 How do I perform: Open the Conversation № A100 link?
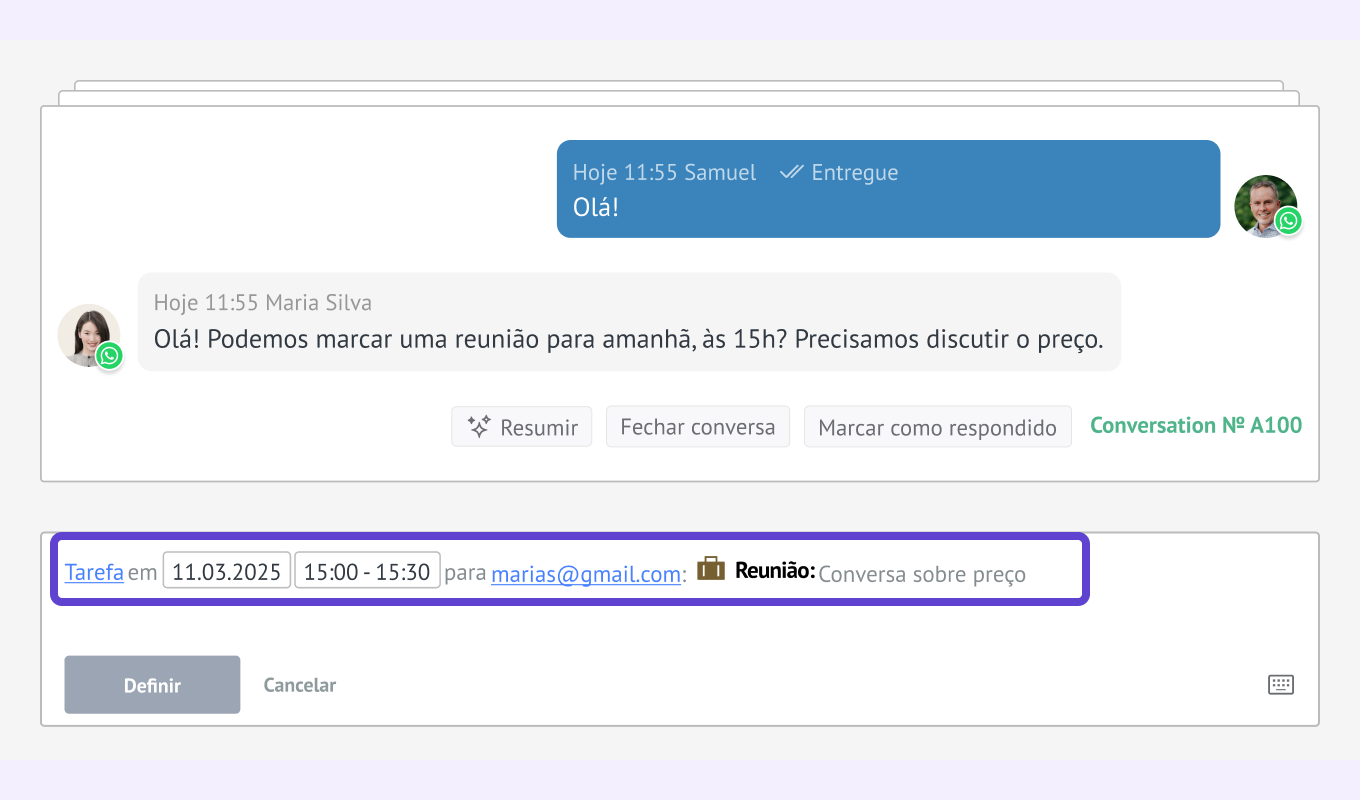pyautogui.click(x=1196, y=425)
